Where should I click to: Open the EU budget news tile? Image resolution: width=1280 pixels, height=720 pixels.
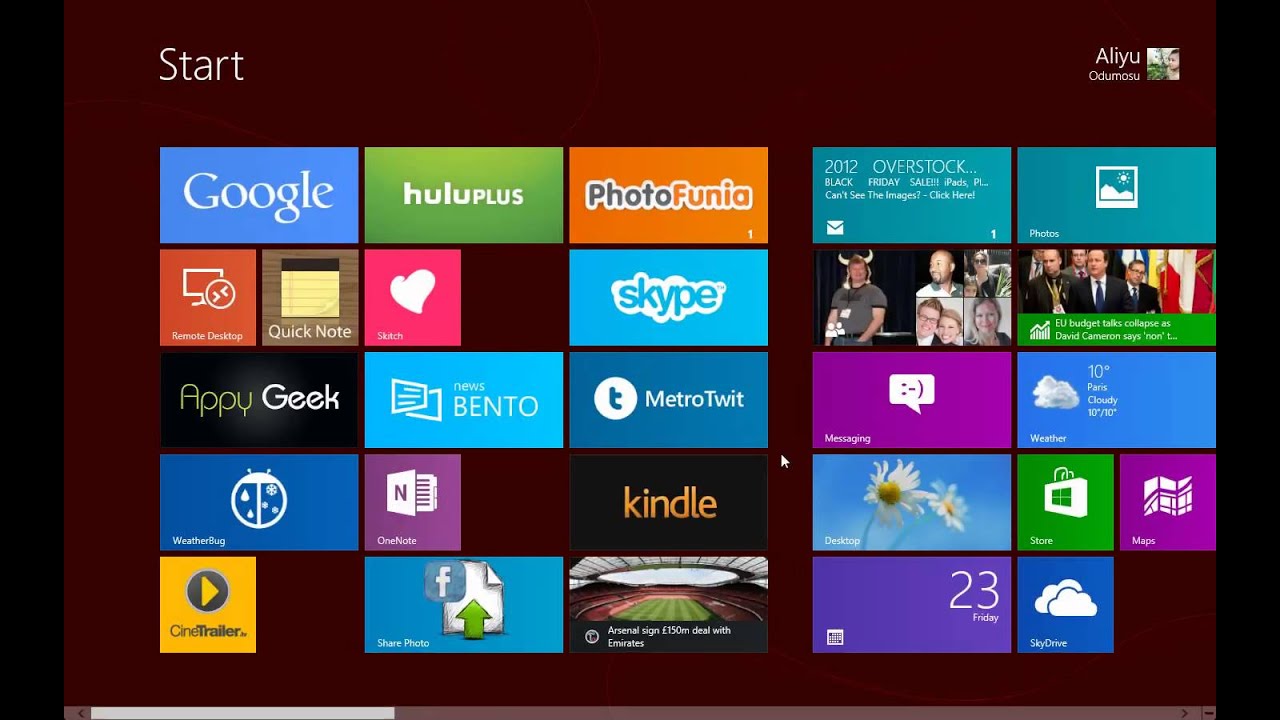(x=1117, y=298)
